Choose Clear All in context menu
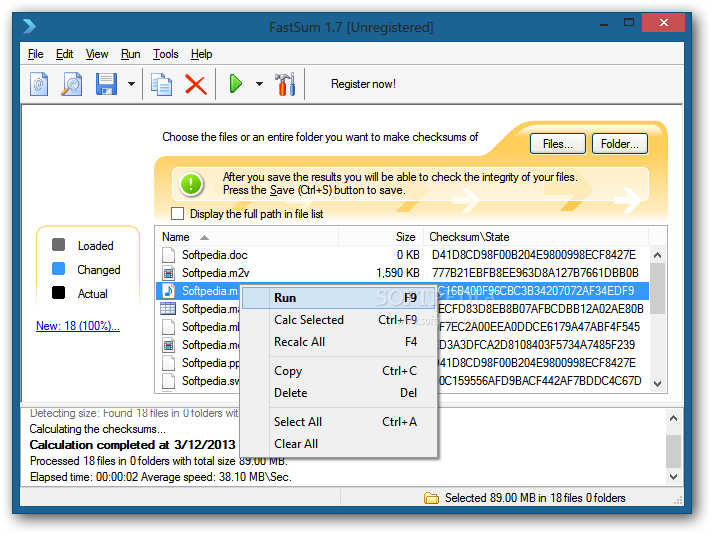 [339, 444]
